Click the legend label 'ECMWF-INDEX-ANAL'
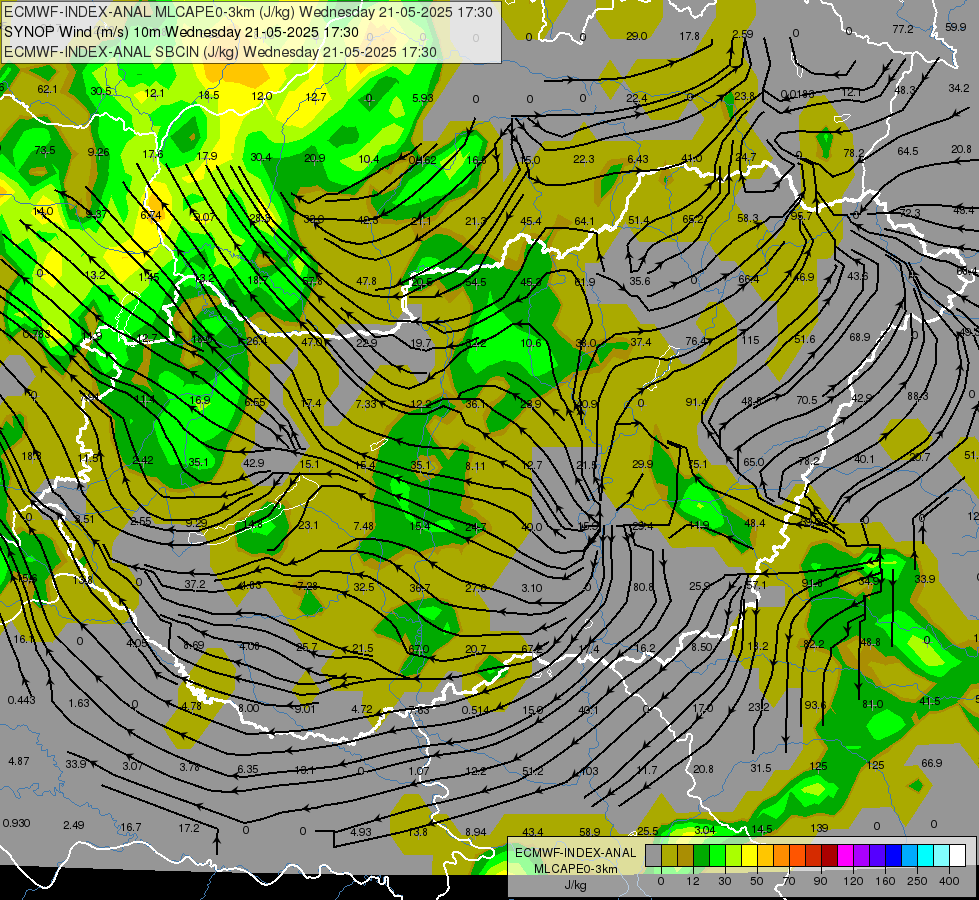Screen dimensions: 979x900 [x=576, y=853]
